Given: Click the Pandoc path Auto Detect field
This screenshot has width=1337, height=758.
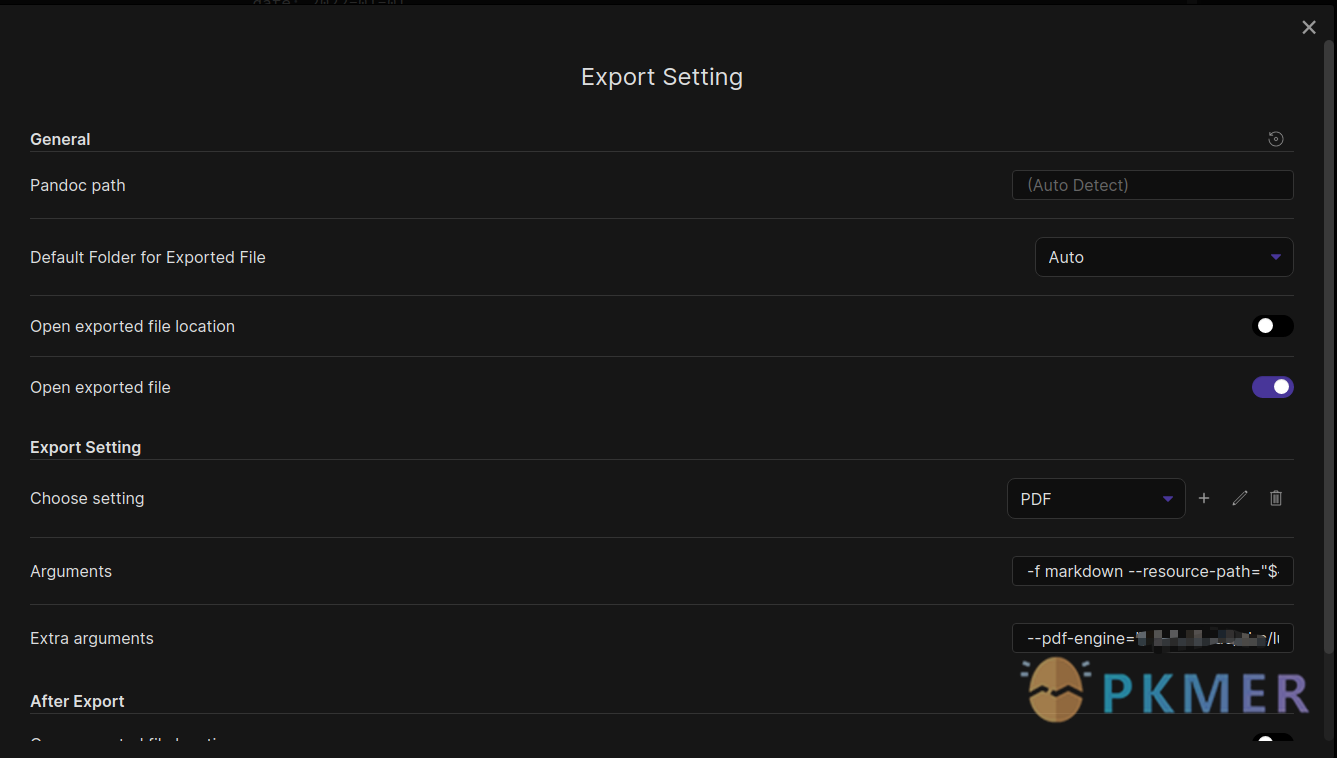Looking at the screenshot, I should pos(1152,185).
